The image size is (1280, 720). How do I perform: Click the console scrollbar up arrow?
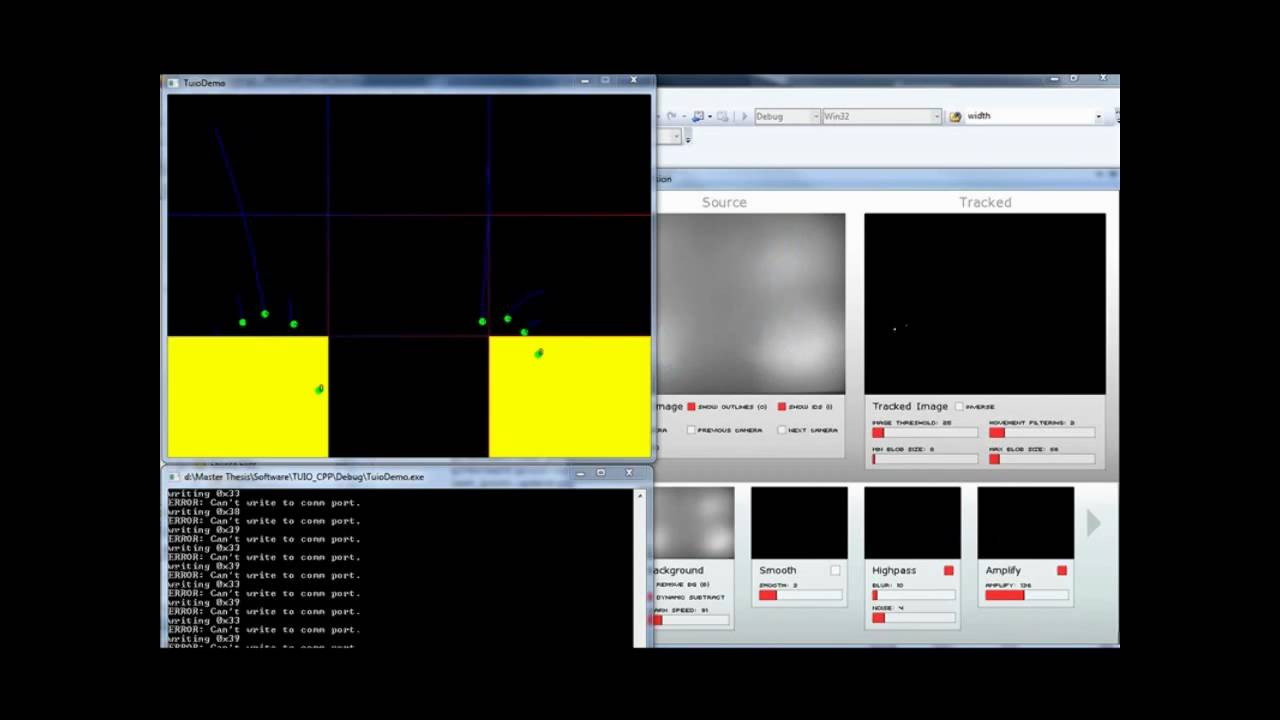640,494
